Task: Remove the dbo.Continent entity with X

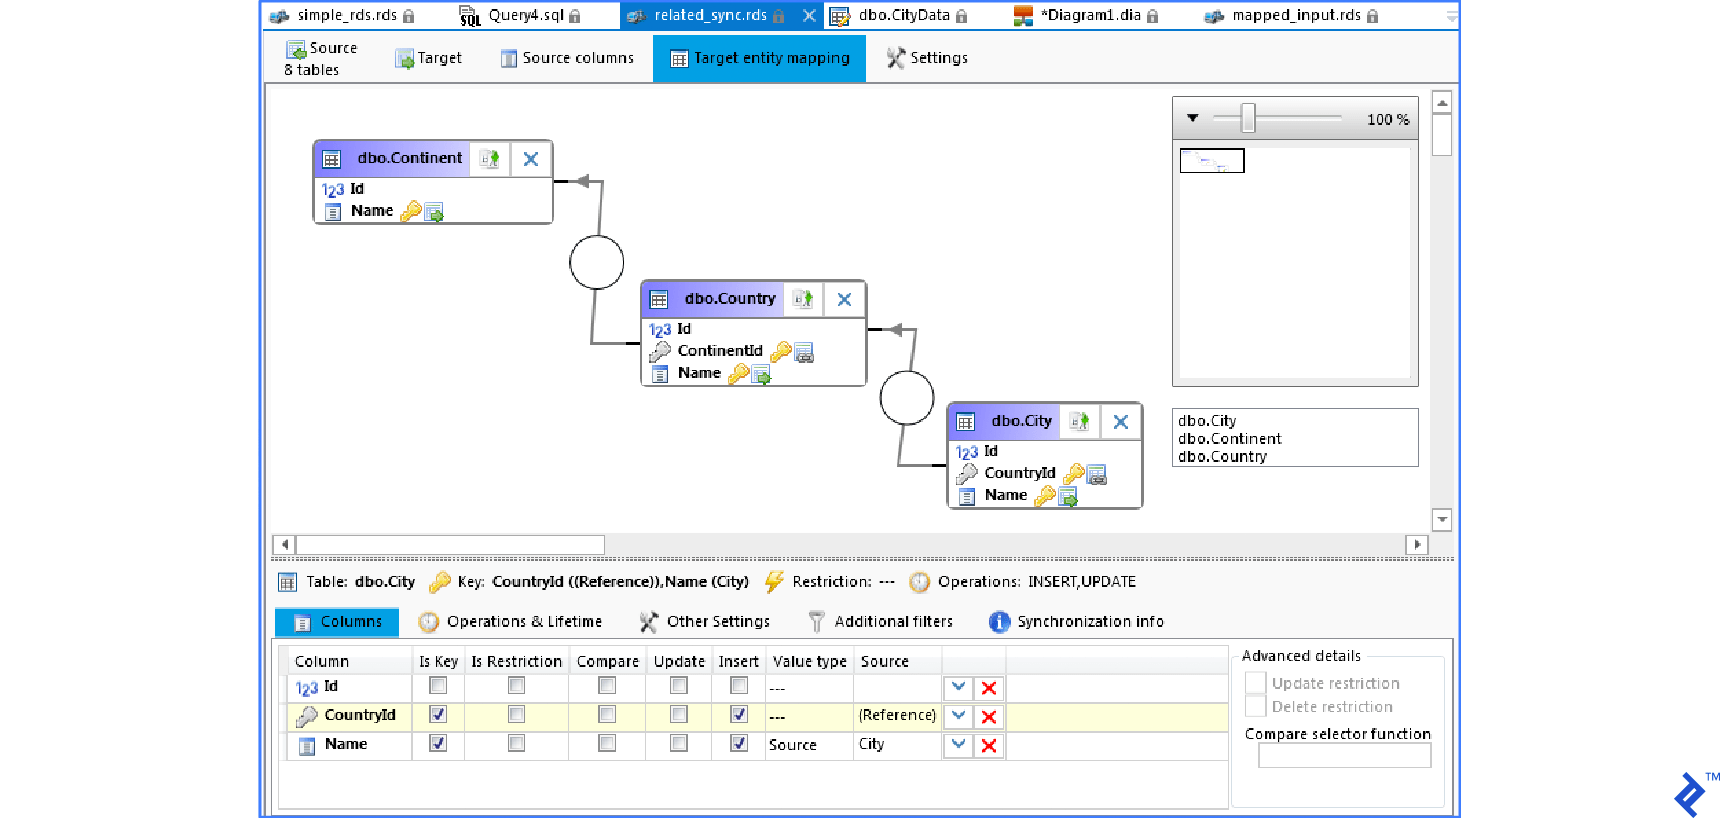Action: [x=531, y=159]
